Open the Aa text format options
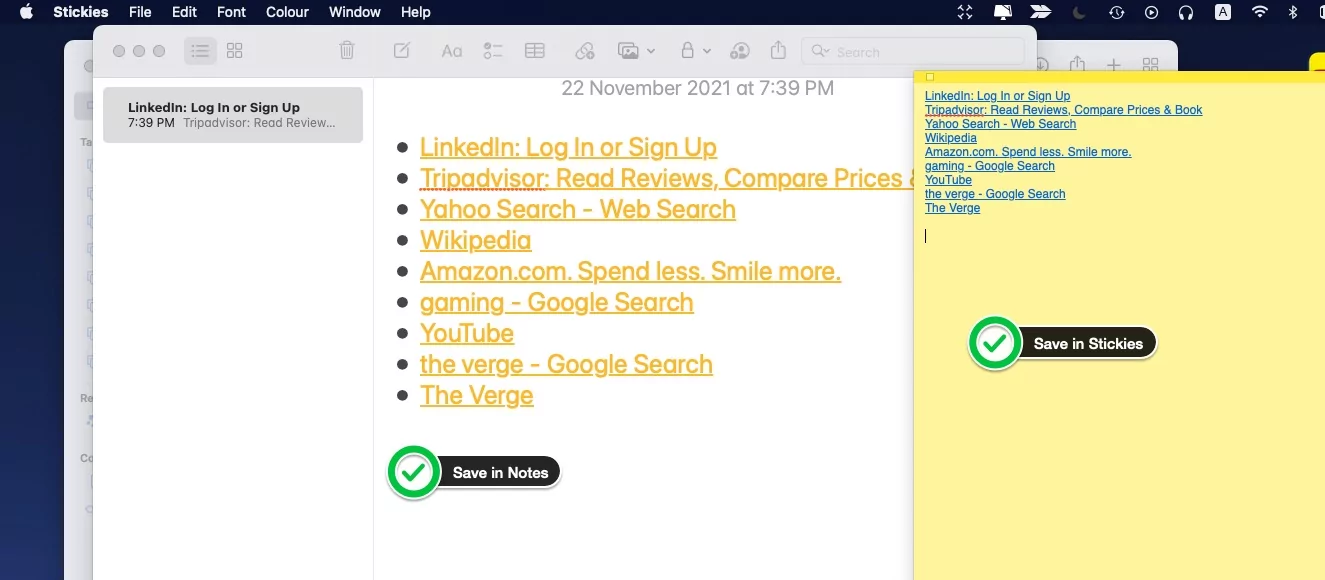Viewport: 1325px width, 580px height. 452,50
